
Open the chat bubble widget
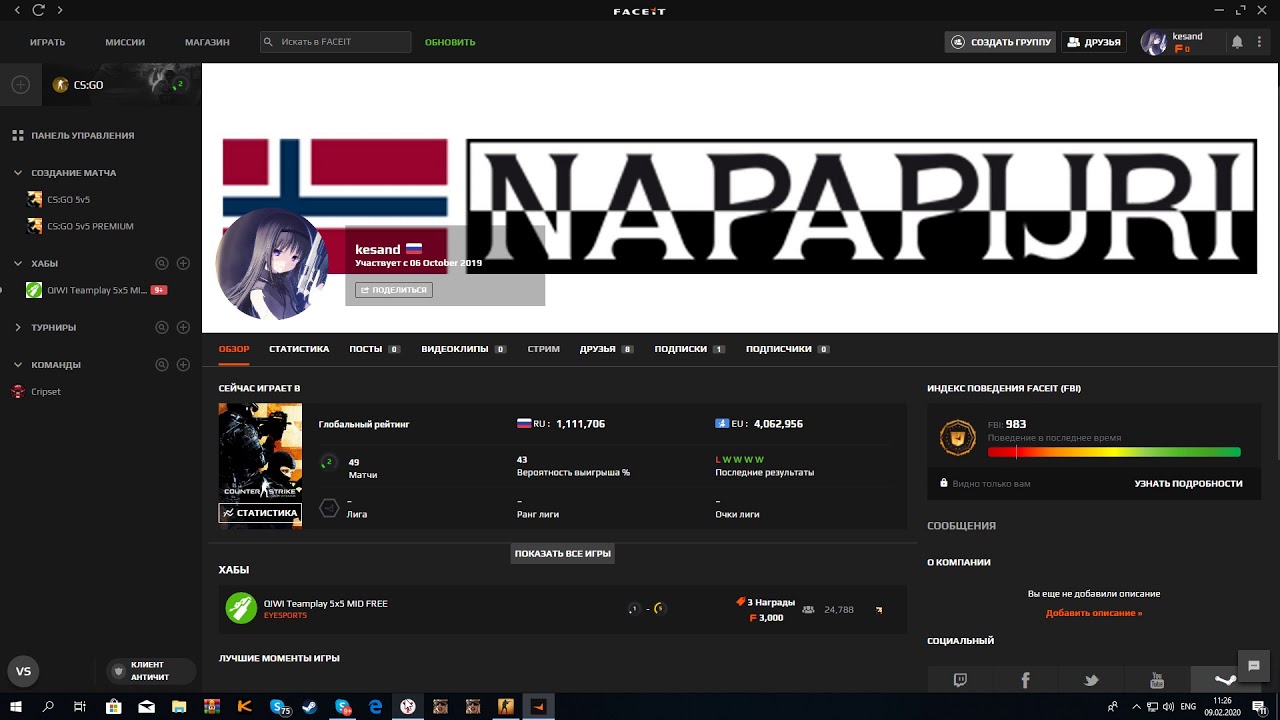1253,666
